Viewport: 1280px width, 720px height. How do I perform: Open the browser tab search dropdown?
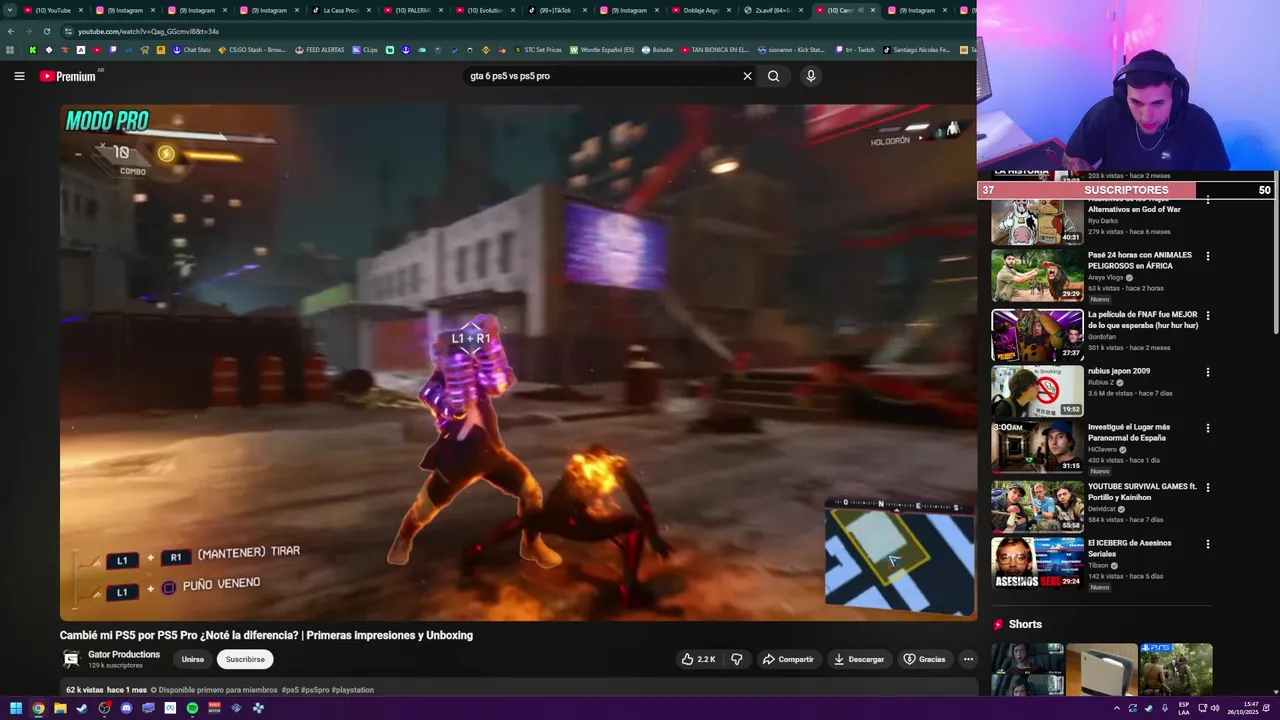coord(9,10)
